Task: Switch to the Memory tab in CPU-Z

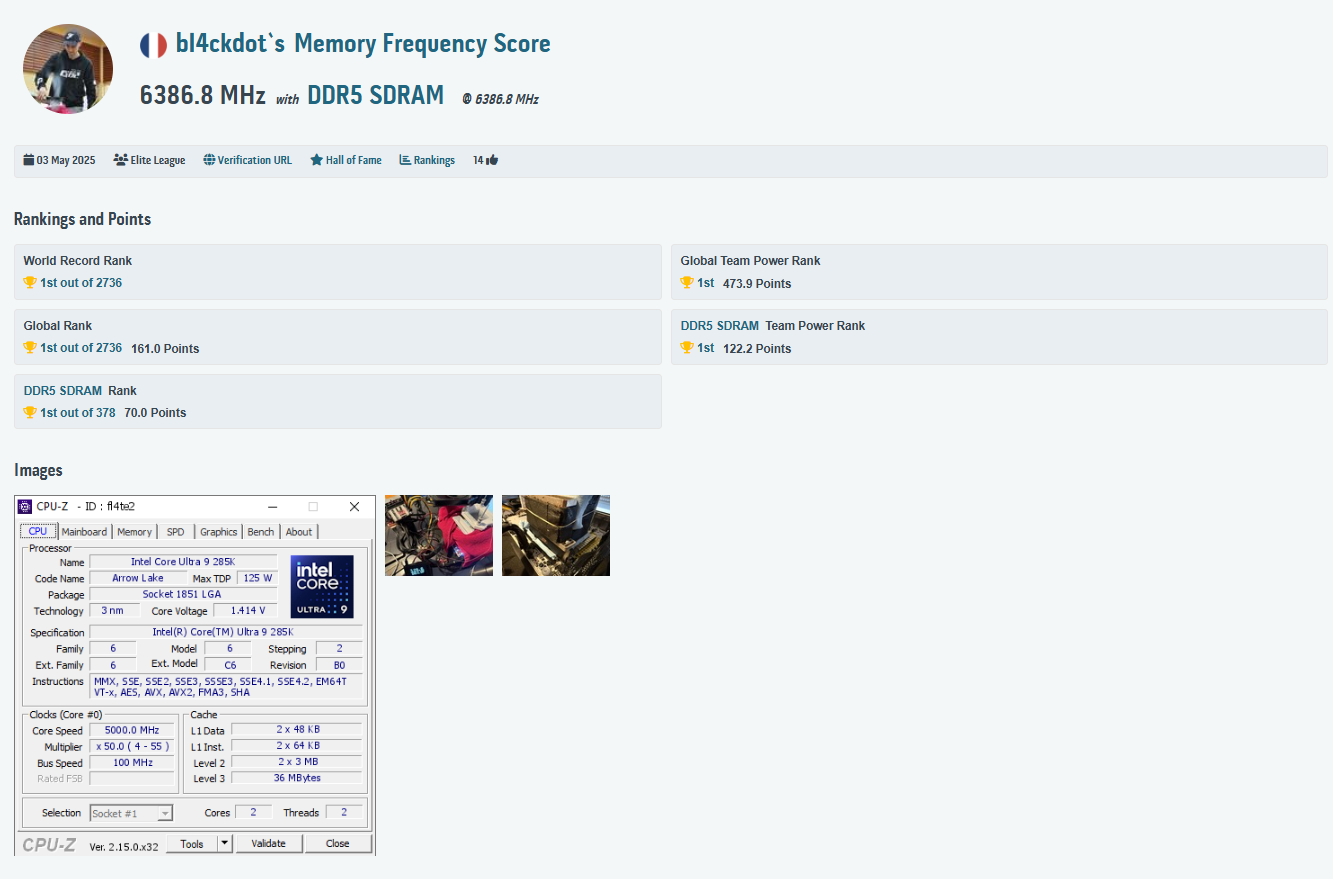Action: [134, 532]
